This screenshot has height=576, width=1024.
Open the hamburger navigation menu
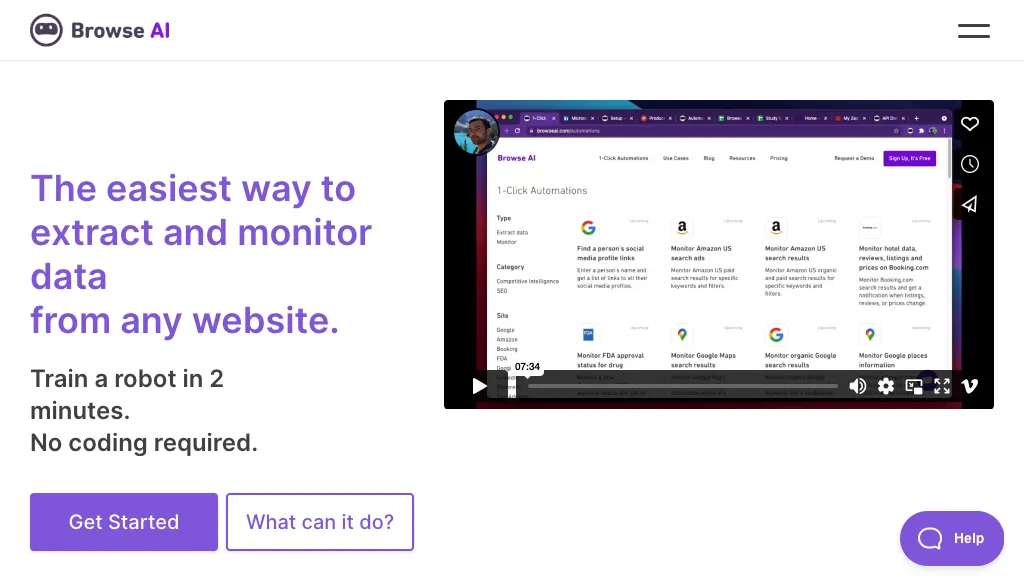[x=973, y=31]
